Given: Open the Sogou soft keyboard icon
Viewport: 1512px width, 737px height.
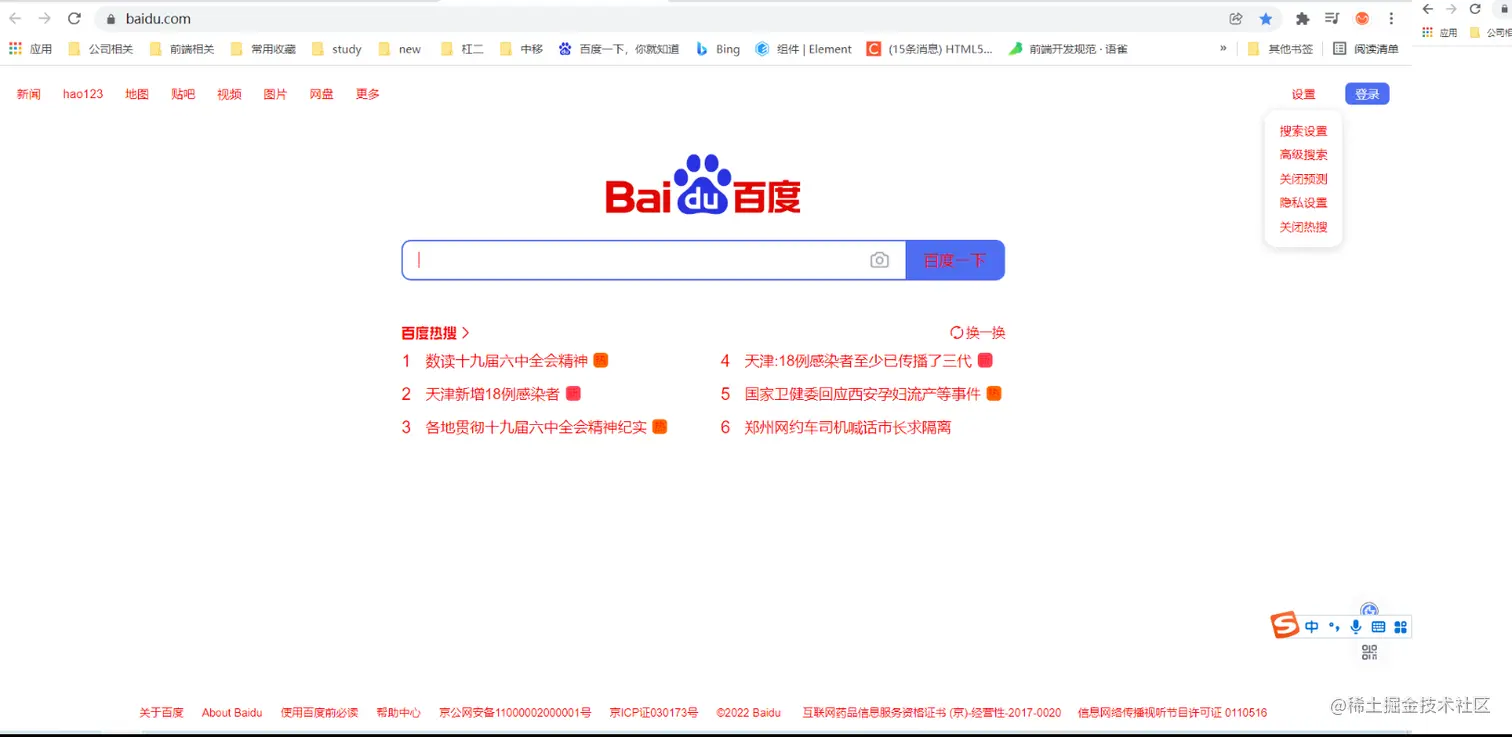Looking at the screenshot, I should tap(1378, 627).
